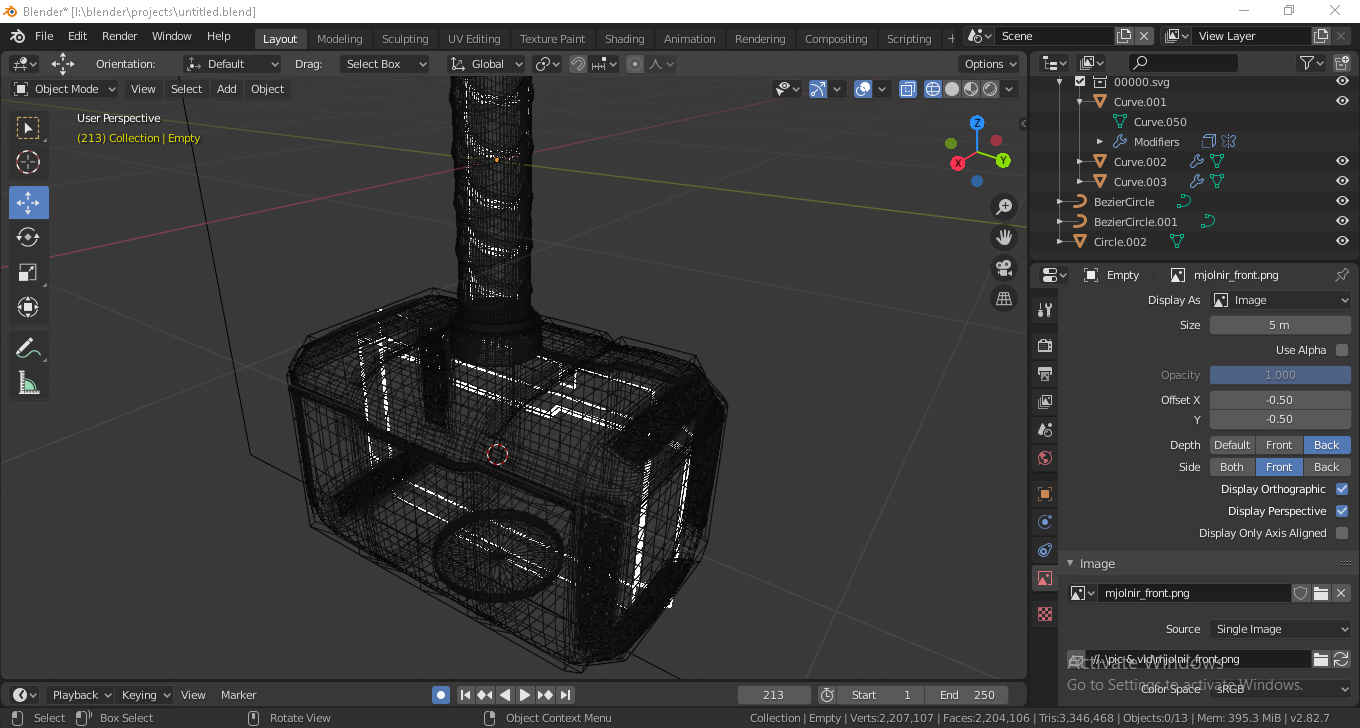Toggle snapping magnet in header
The image size is (1360, 728).
578,64
